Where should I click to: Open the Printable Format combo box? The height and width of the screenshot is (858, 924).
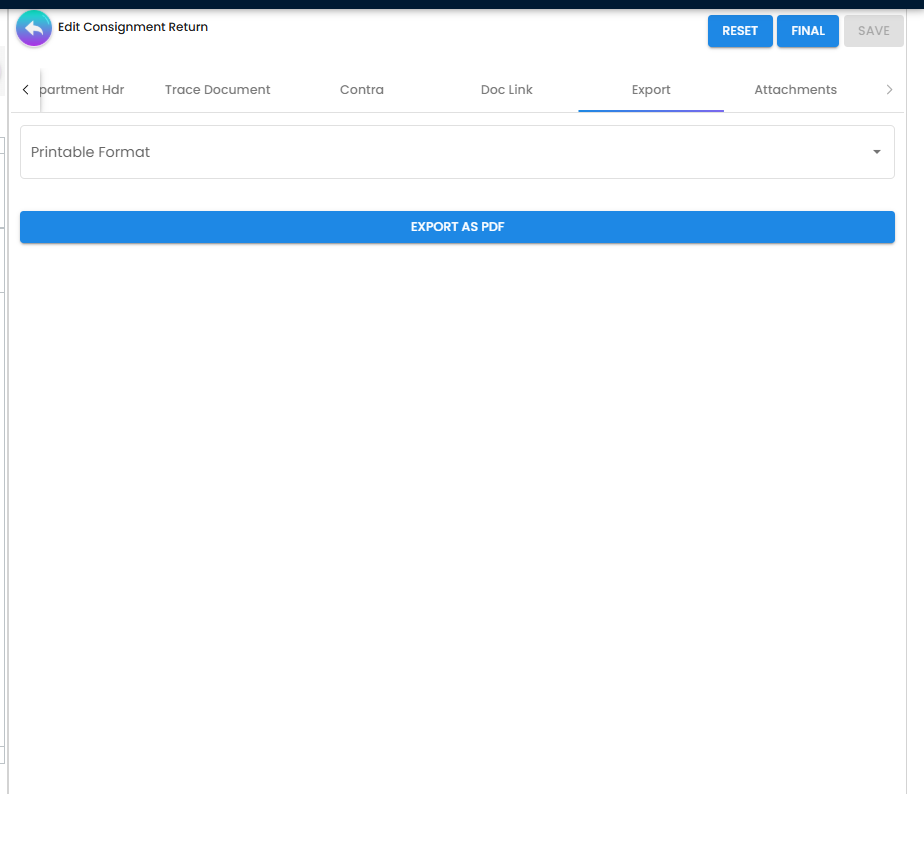(x=457, y=152)
